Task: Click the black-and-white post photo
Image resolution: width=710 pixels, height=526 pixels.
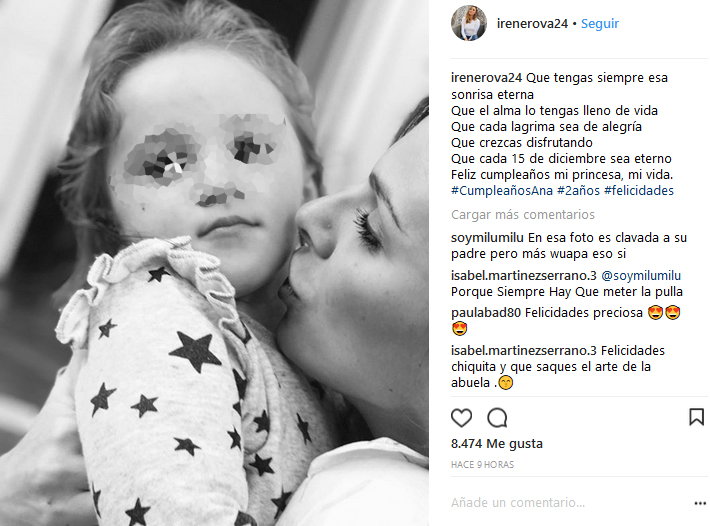Action: coord(214,263)
